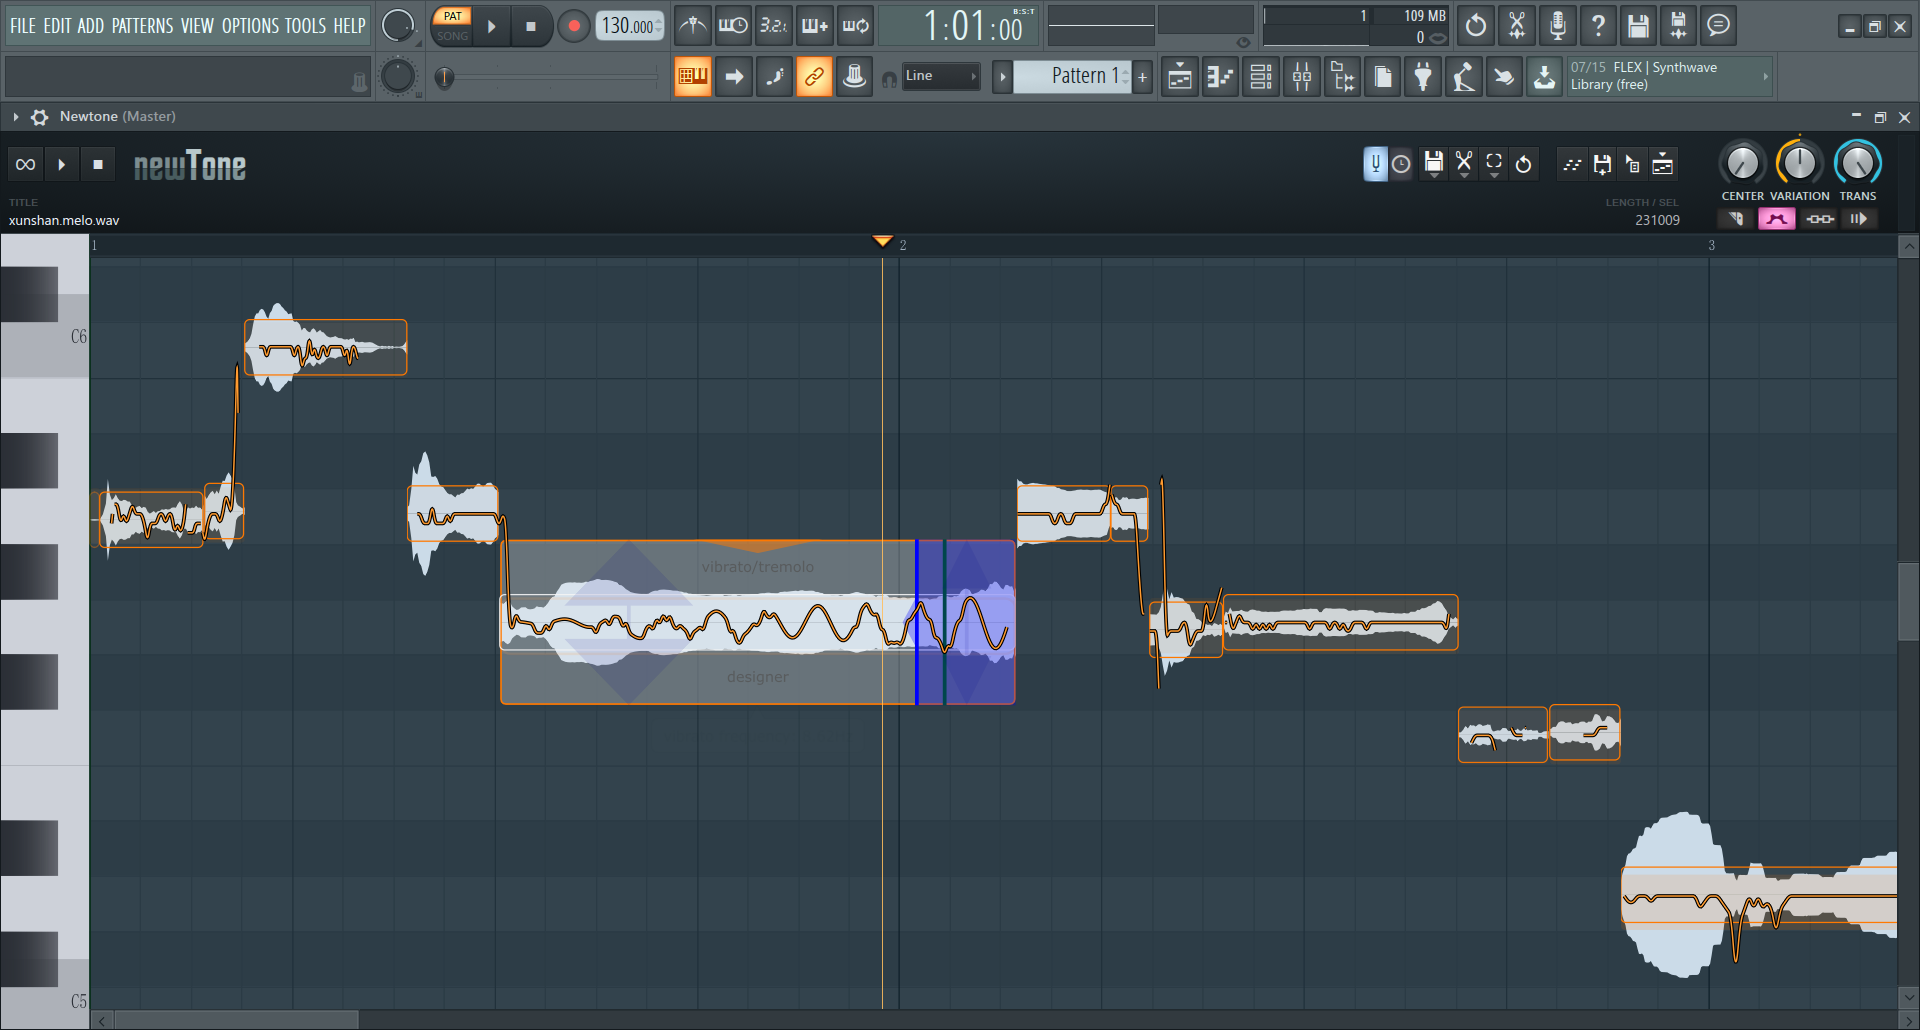
Task: Open the FILE menu
Action: tap(22, 26)
